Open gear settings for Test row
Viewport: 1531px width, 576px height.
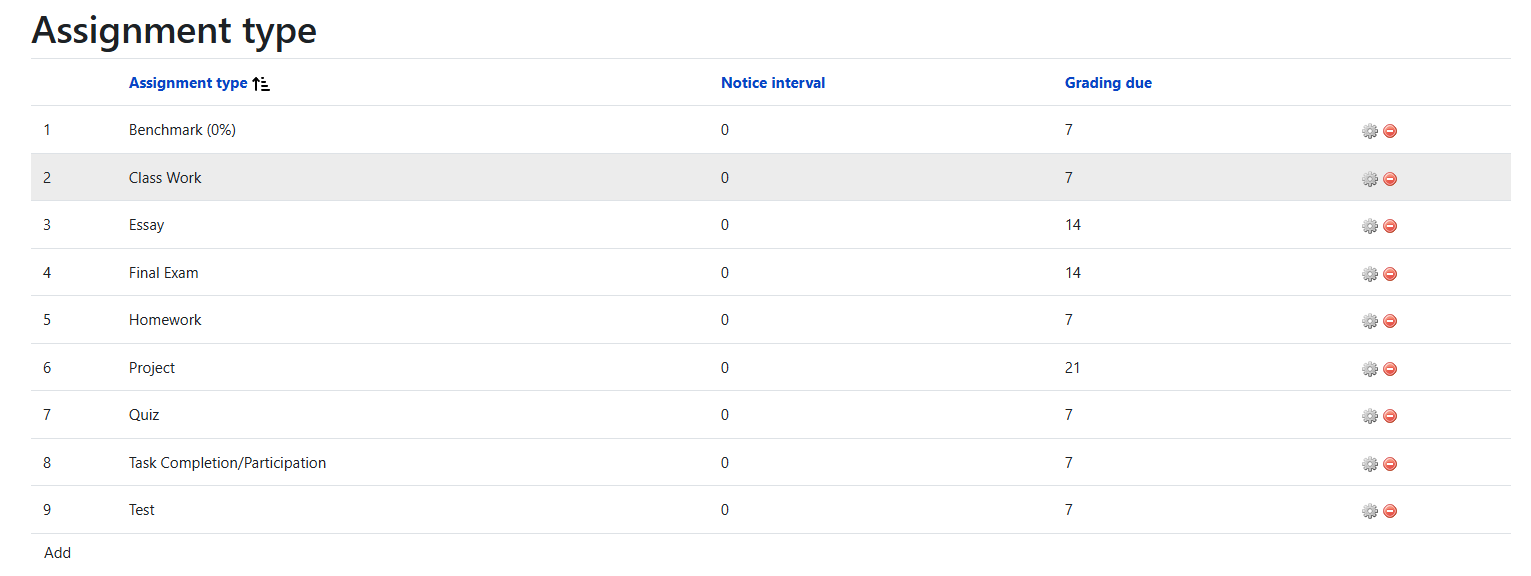pyautogui.click(x=1370, y=511)
